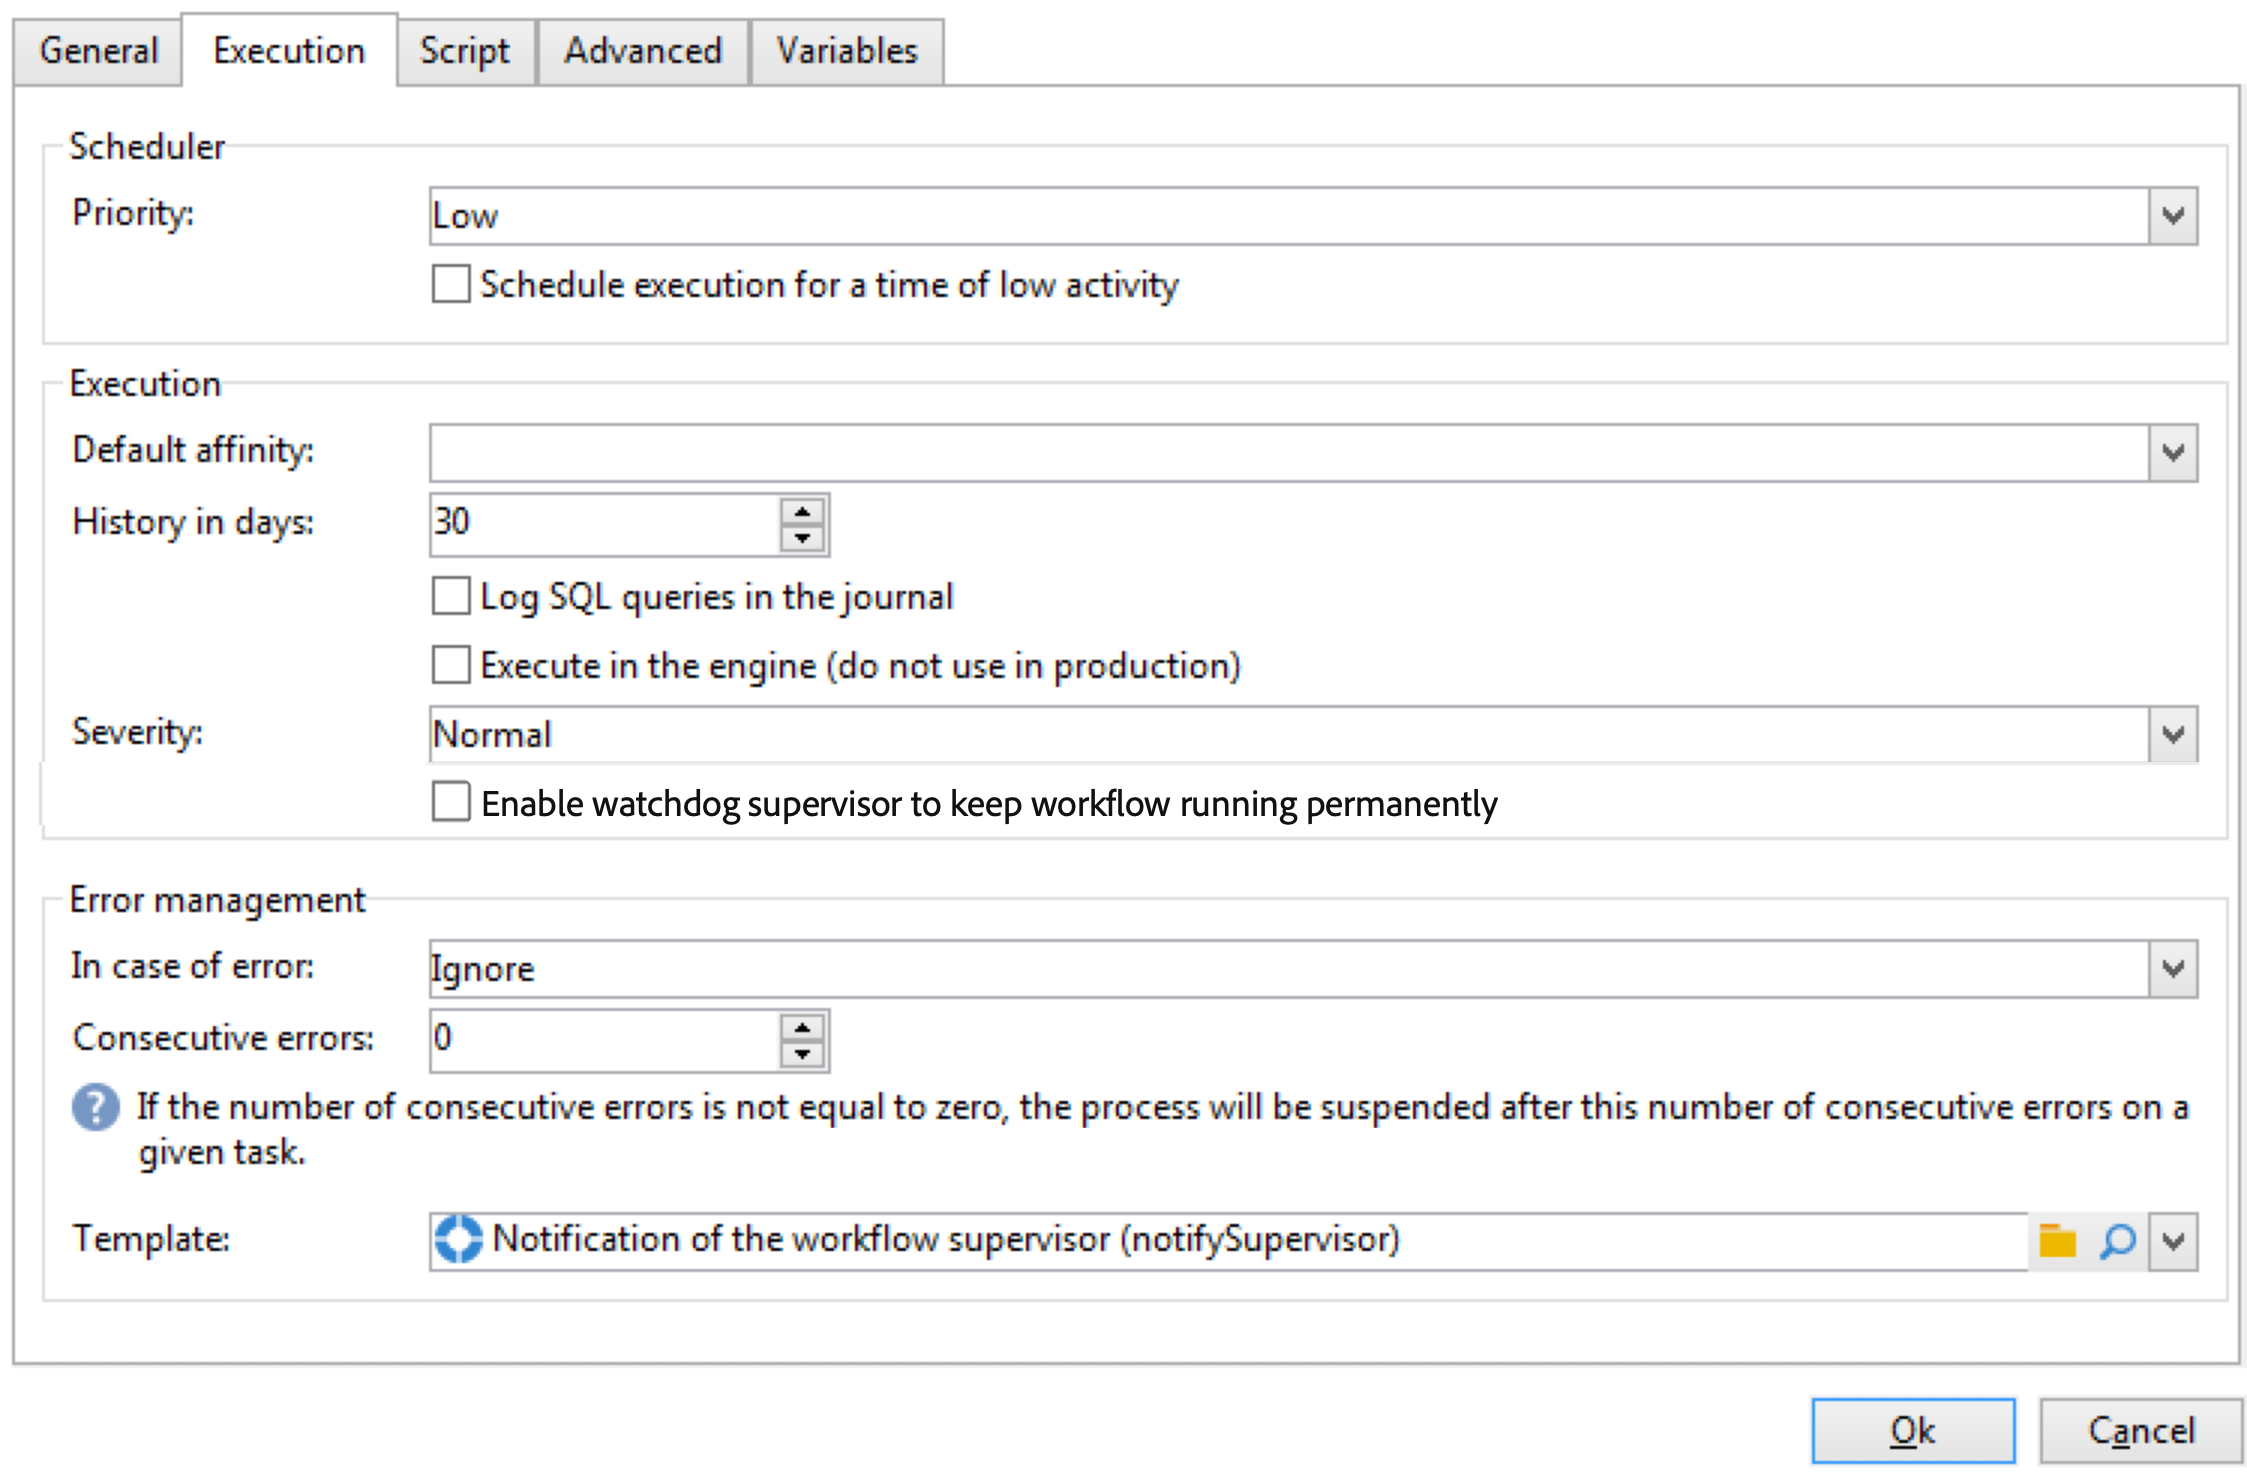Open the Variables tab
The height and width of the screenshot is (1476, 2247).
[x=847, y=51]
